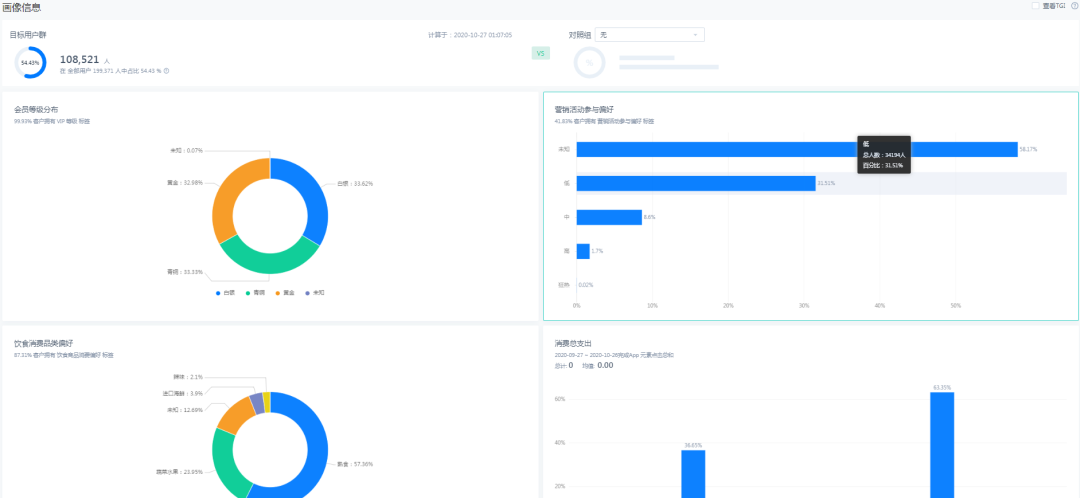Click the 狂热 row label with 0.02%
The height and width of the screenshot is (498, 1080).
tap(563, 284)
